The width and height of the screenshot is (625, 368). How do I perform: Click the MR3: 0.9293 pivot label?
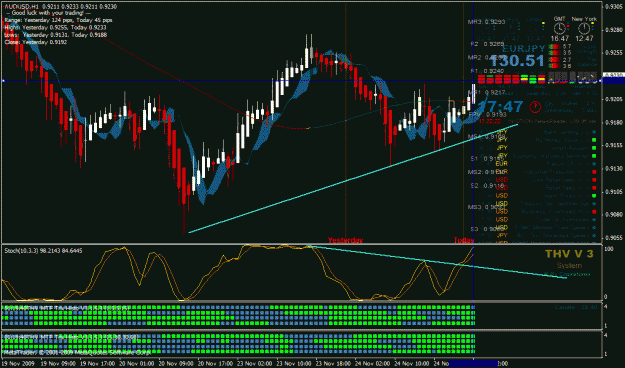click(x=486, y=22)
